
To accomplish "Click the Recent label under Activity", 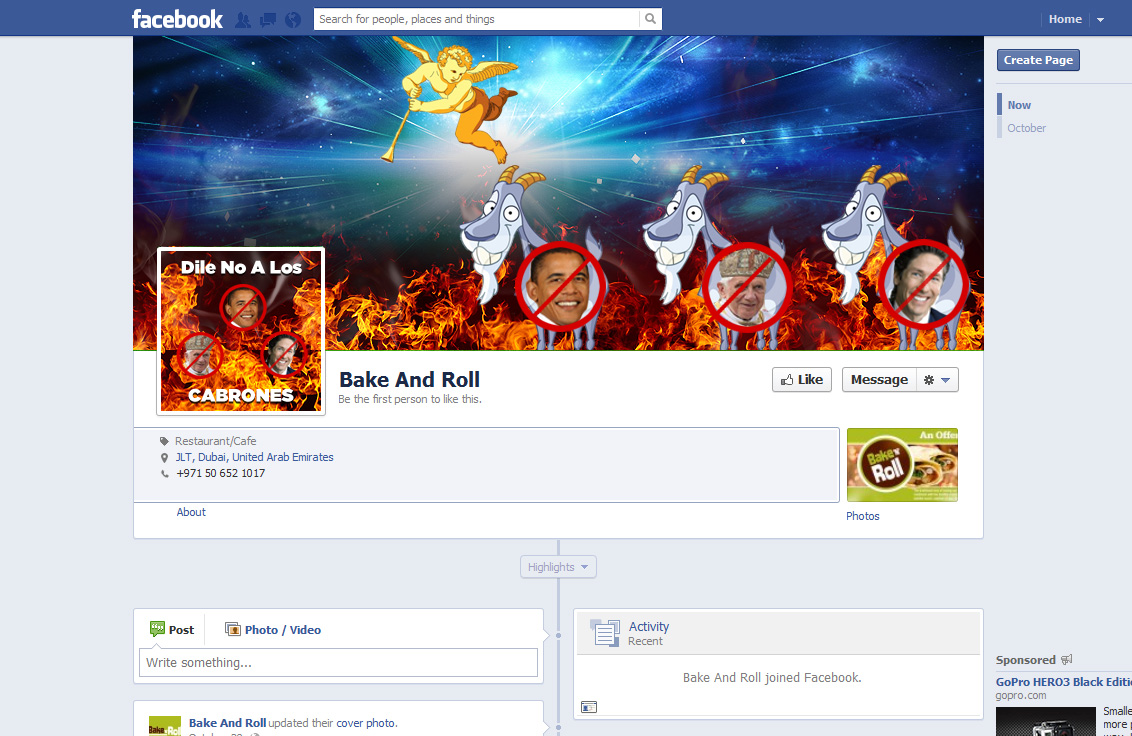I will [645, 641].
